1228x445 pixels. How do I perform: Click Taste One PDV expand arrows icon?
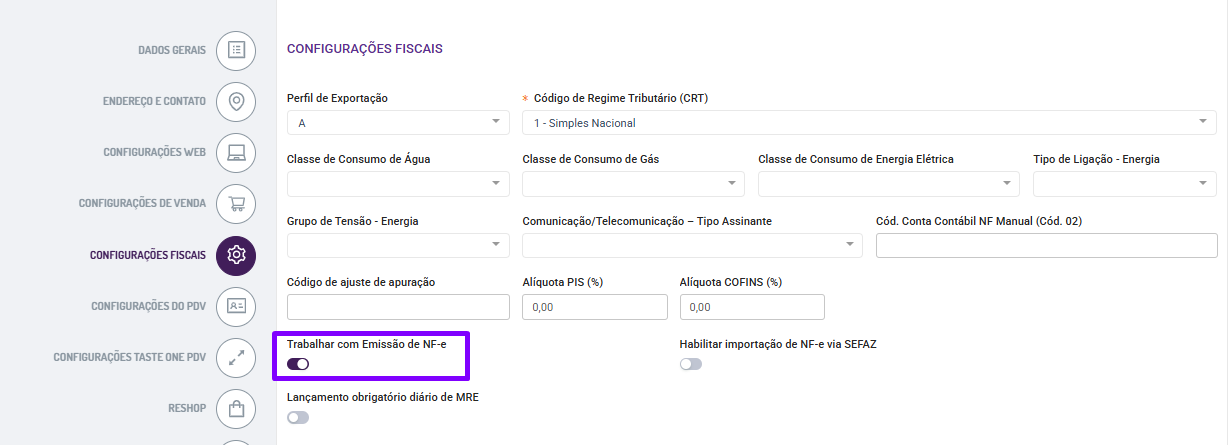click(236, 357)
